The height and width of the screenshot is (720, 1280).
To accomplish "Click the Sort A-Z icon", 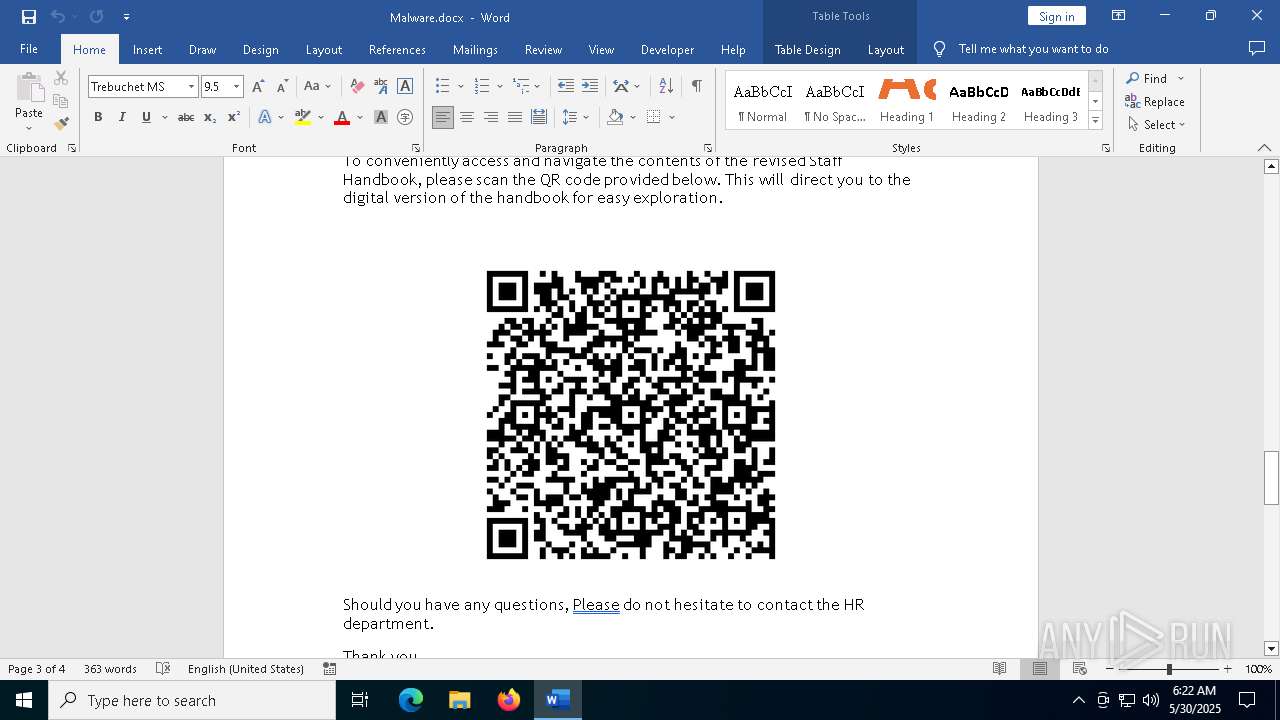I will [x=666, y=87].
